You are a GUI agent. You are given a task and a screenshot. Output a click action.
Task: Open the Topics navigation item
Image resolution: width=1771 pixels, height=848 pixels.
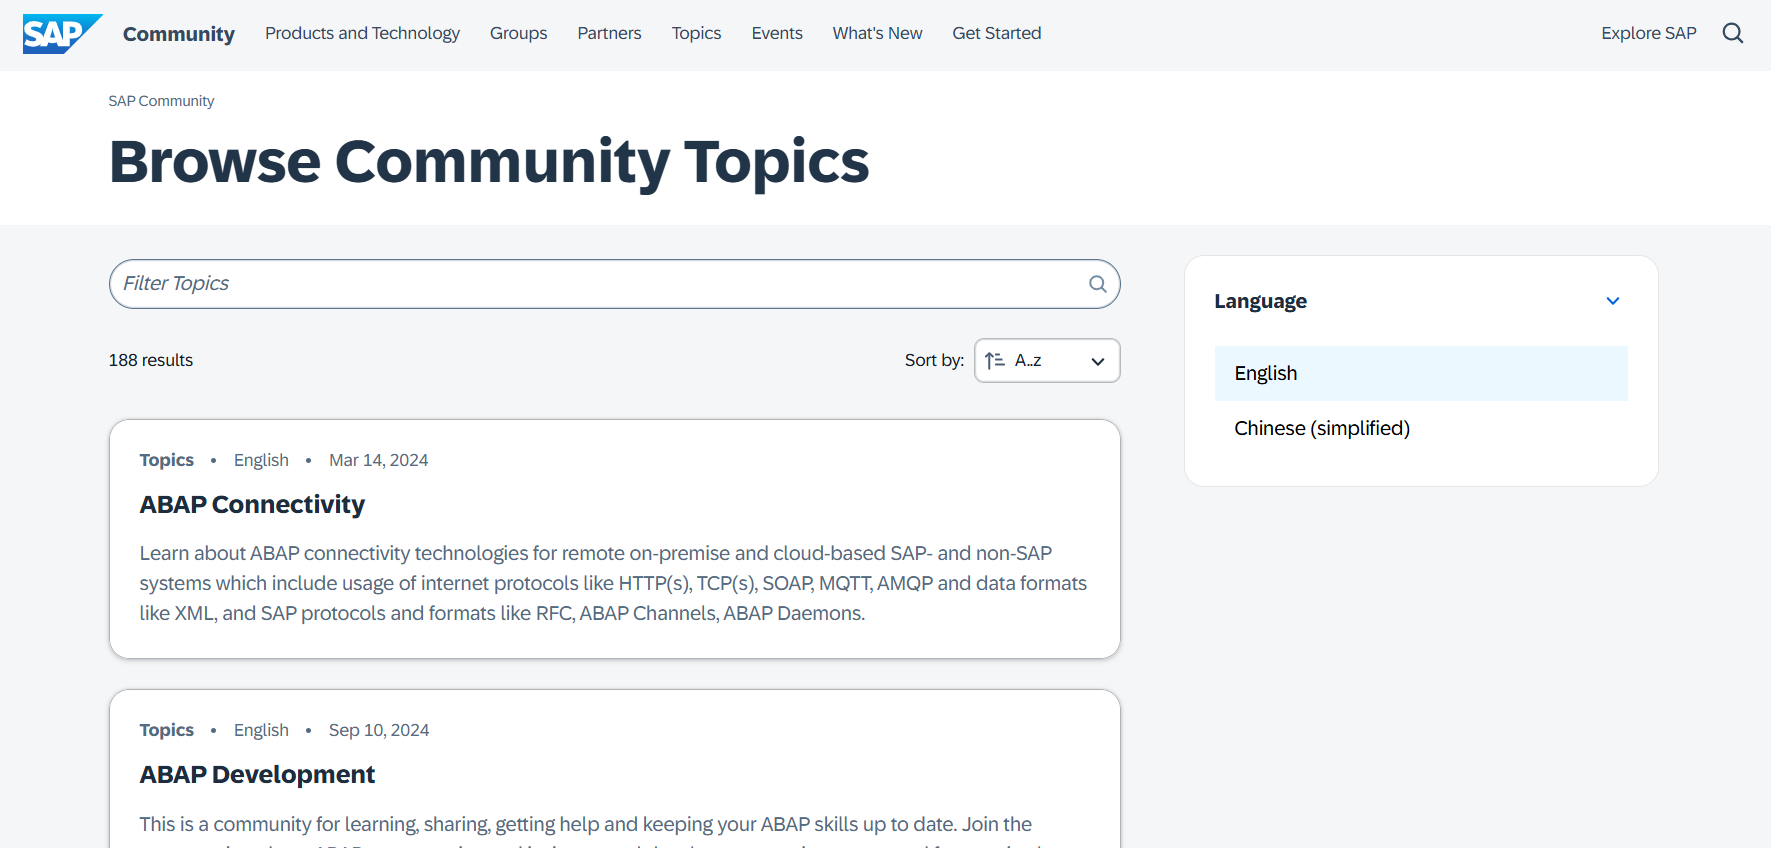point(696,33)
